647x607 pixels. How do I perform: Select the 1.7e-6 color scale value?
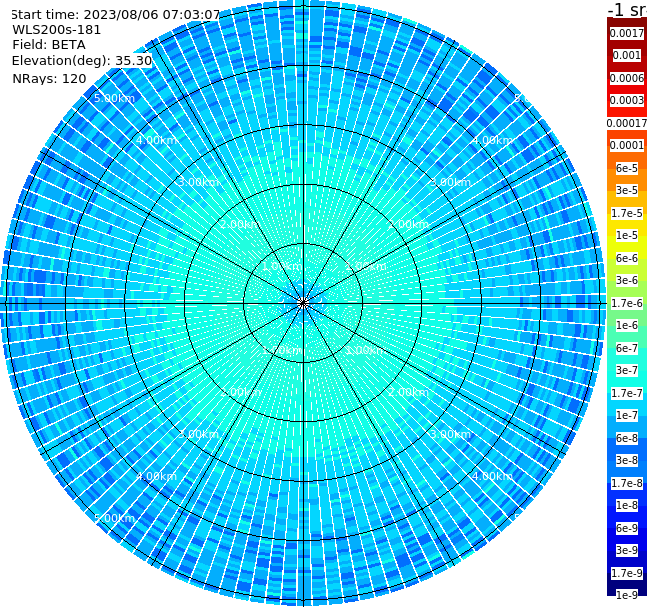click(x=627, y=303)
